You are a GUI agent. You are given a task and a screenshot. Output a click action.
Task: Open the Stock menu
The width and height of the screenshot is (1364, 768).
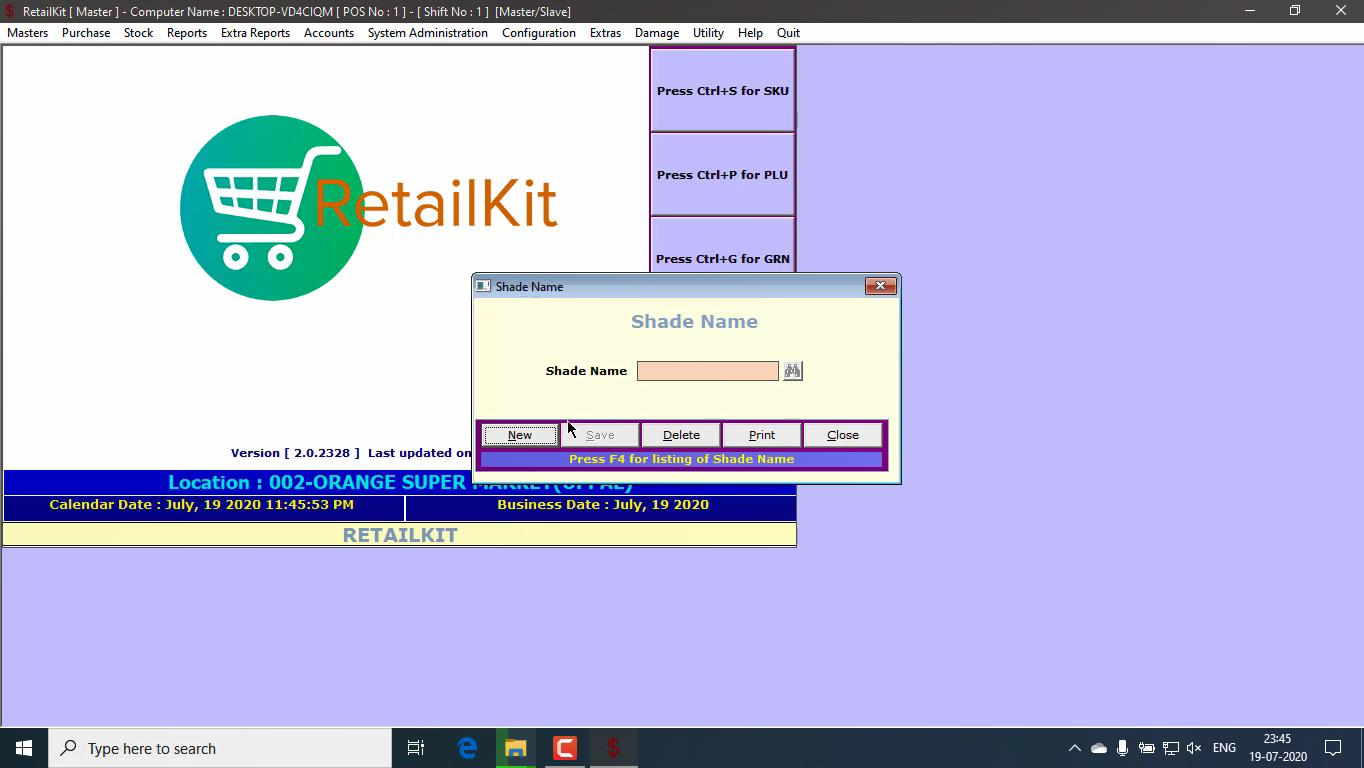click(139, 33)
